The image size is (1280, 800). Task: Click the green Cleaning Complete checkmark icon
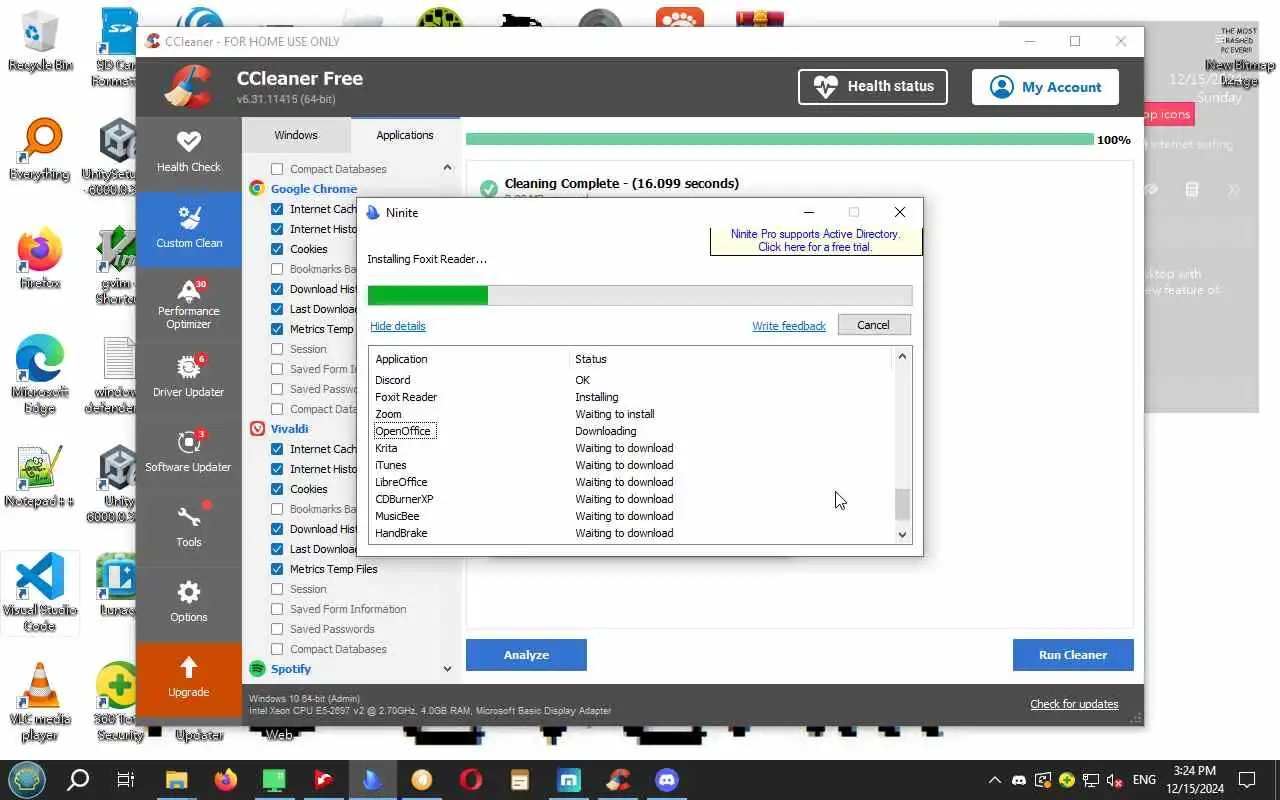click(x=488, y=188)
